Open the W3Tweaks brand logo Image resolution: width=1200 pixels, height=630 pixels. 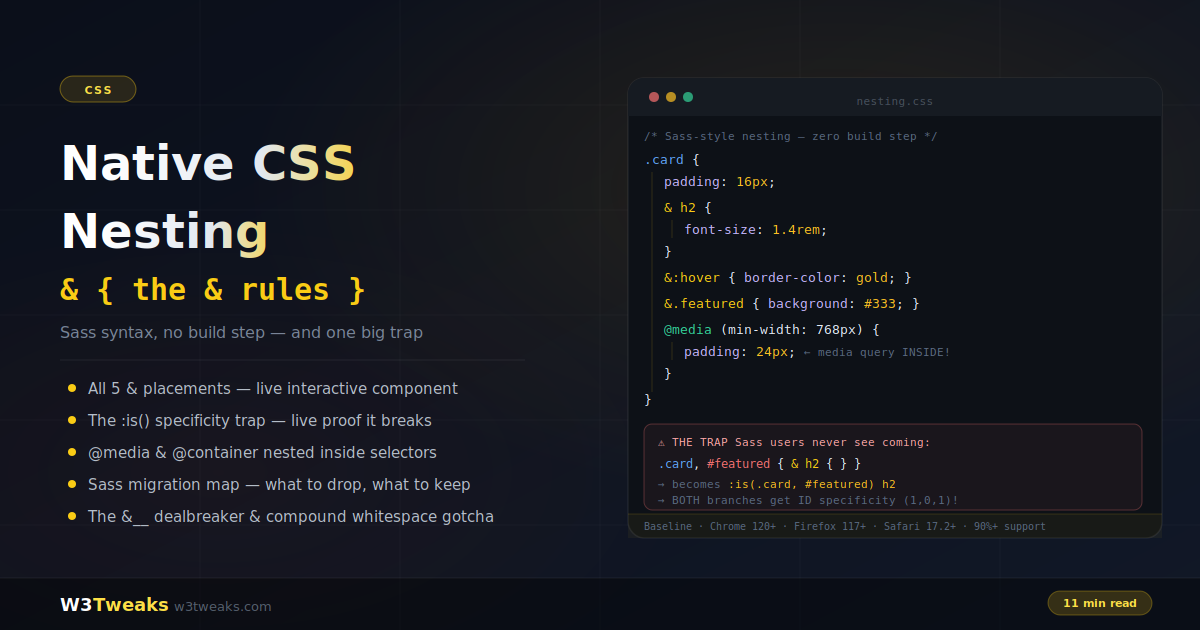(113, 605)
